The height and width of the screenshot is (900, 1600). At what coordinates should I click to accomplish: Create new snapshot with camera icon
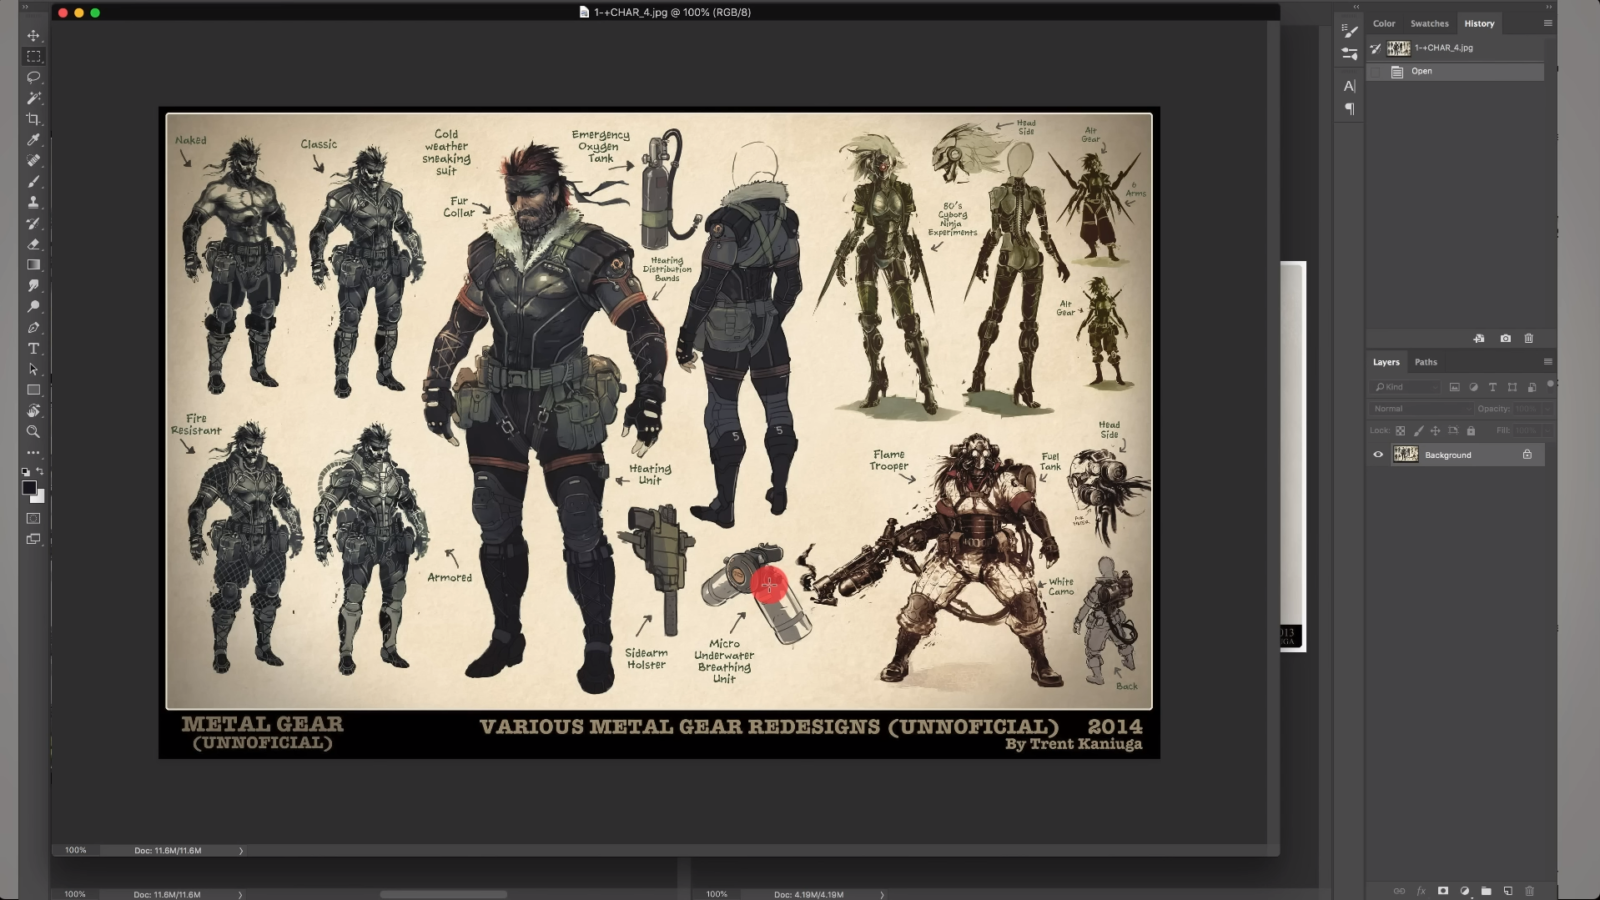1505,339
